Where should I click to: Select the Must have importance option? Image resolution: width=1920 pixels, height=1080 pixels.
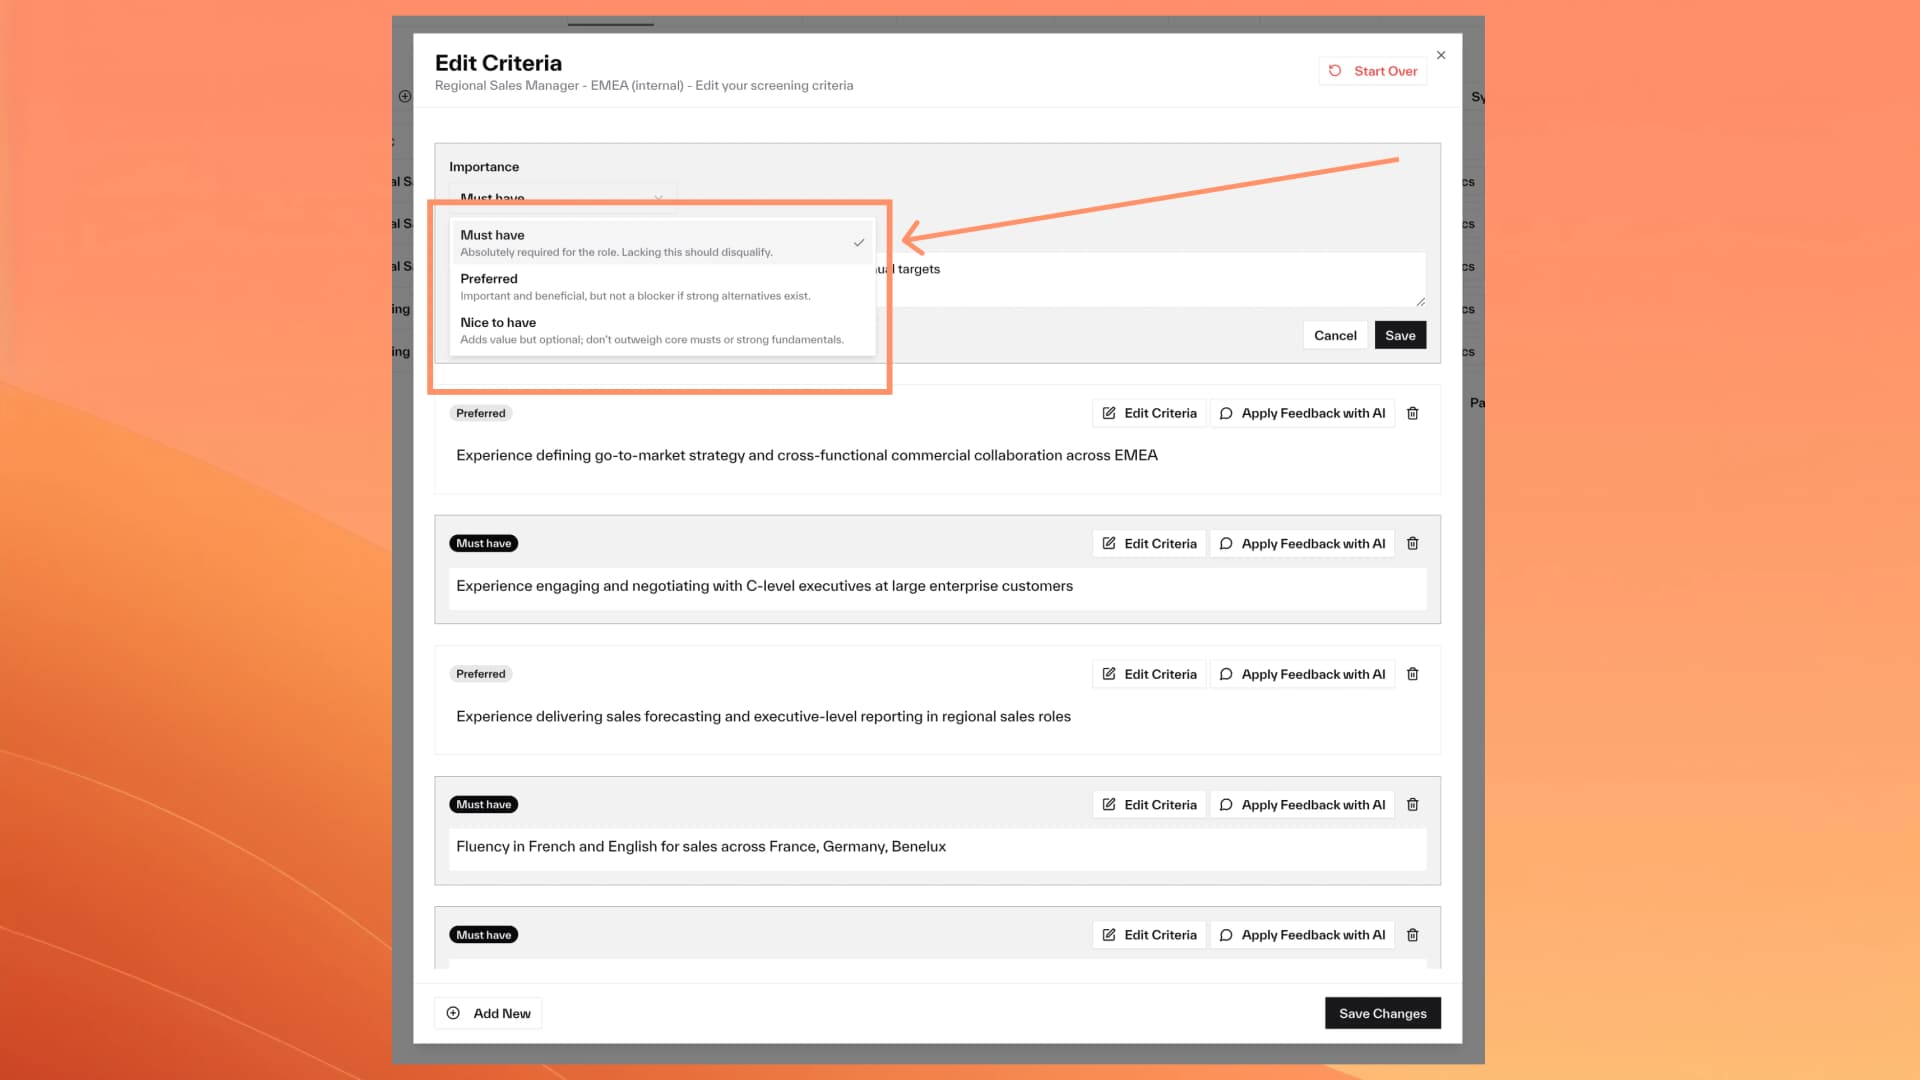(662, 243)
